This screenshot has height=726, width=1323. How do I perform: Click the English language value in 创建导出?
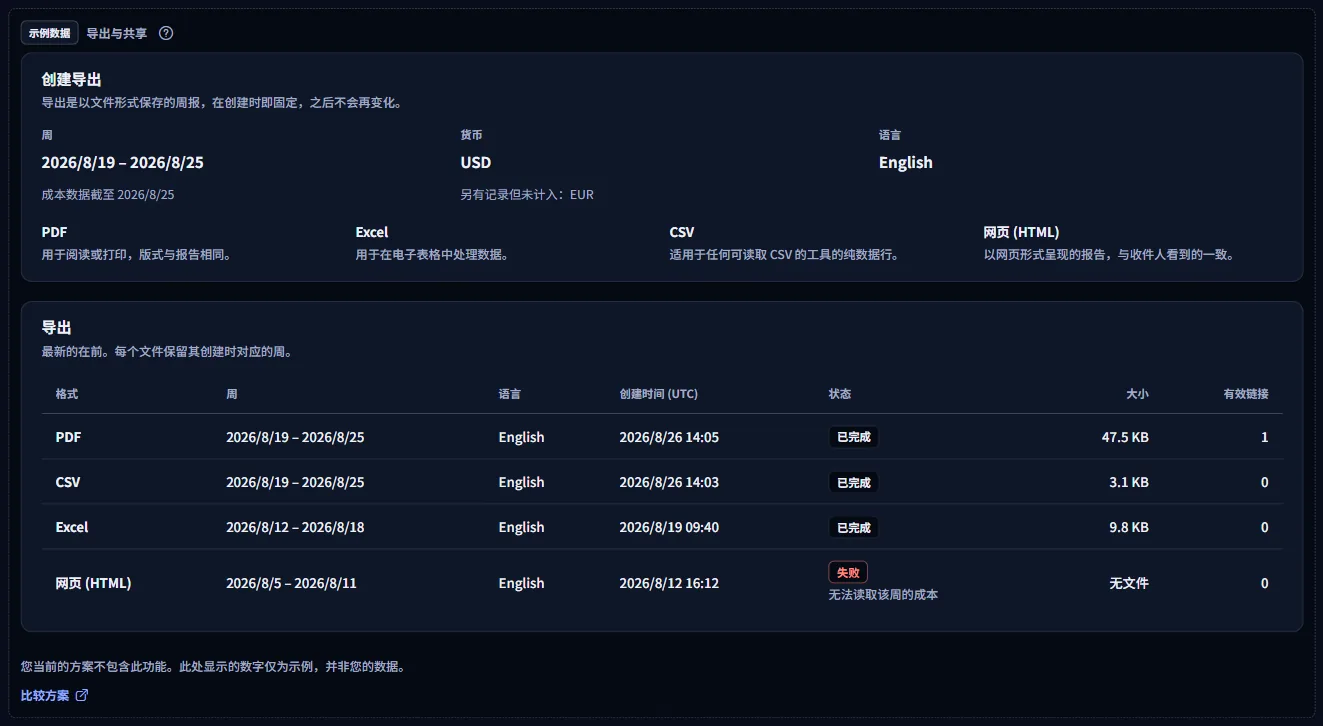[x=906, y=162]
